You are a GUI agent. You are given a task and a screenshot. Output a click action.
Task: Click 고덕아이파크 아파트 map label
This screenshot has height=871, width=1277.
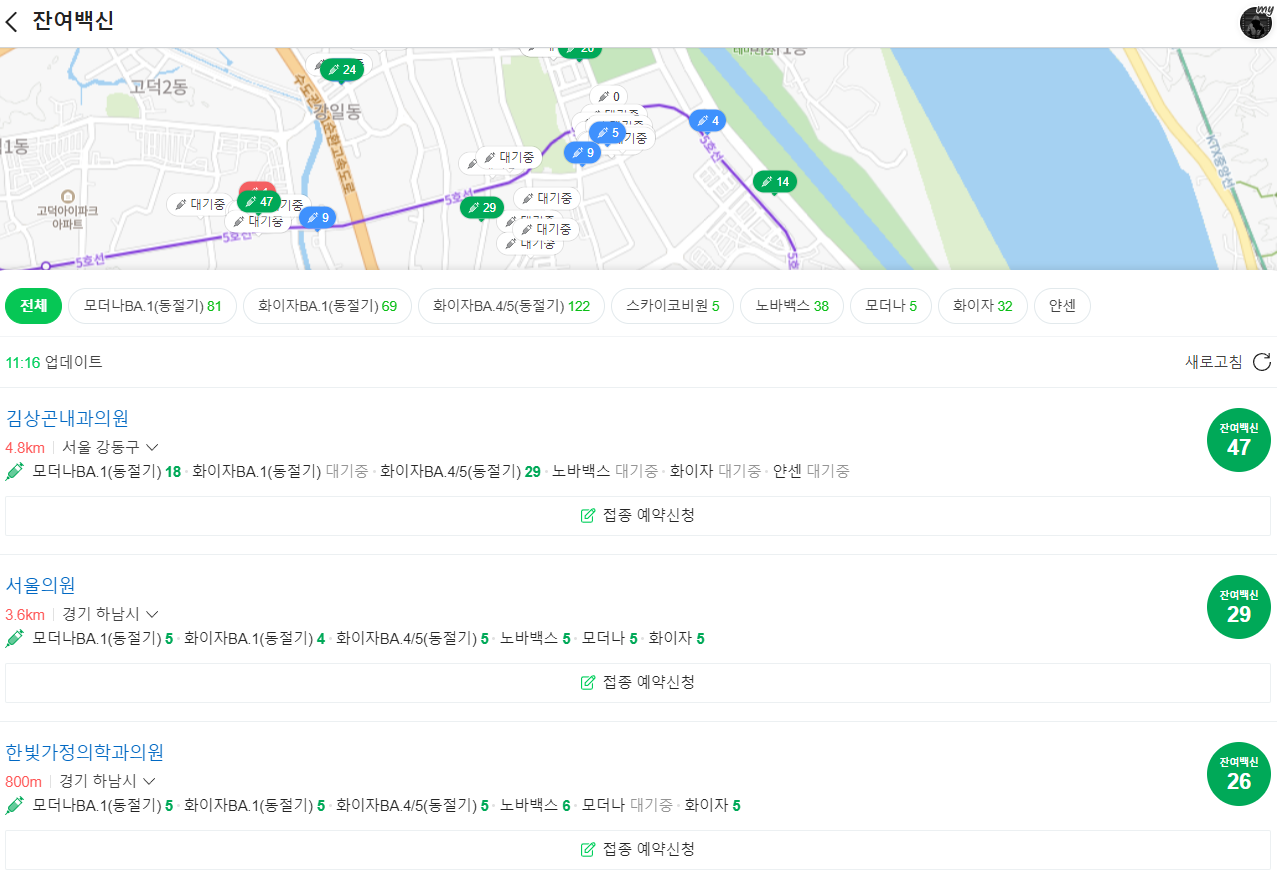67,217
